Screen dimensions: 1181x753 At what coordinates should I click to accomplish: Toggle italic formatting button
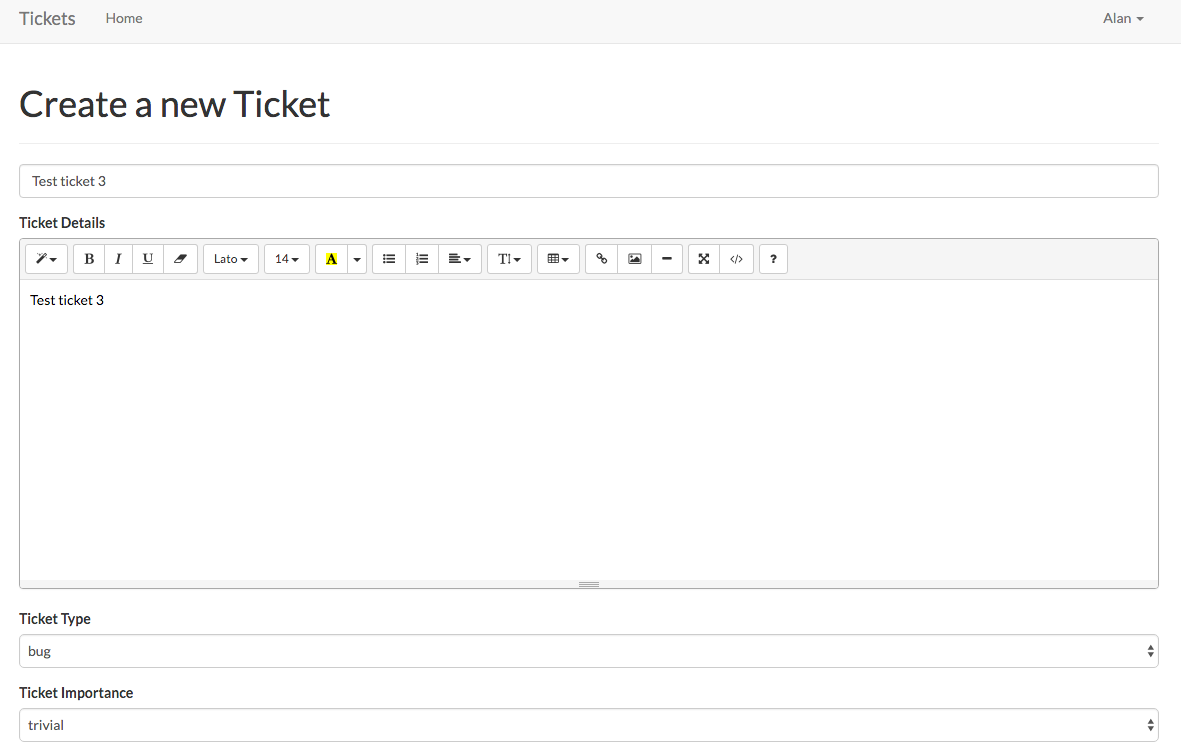118,259
